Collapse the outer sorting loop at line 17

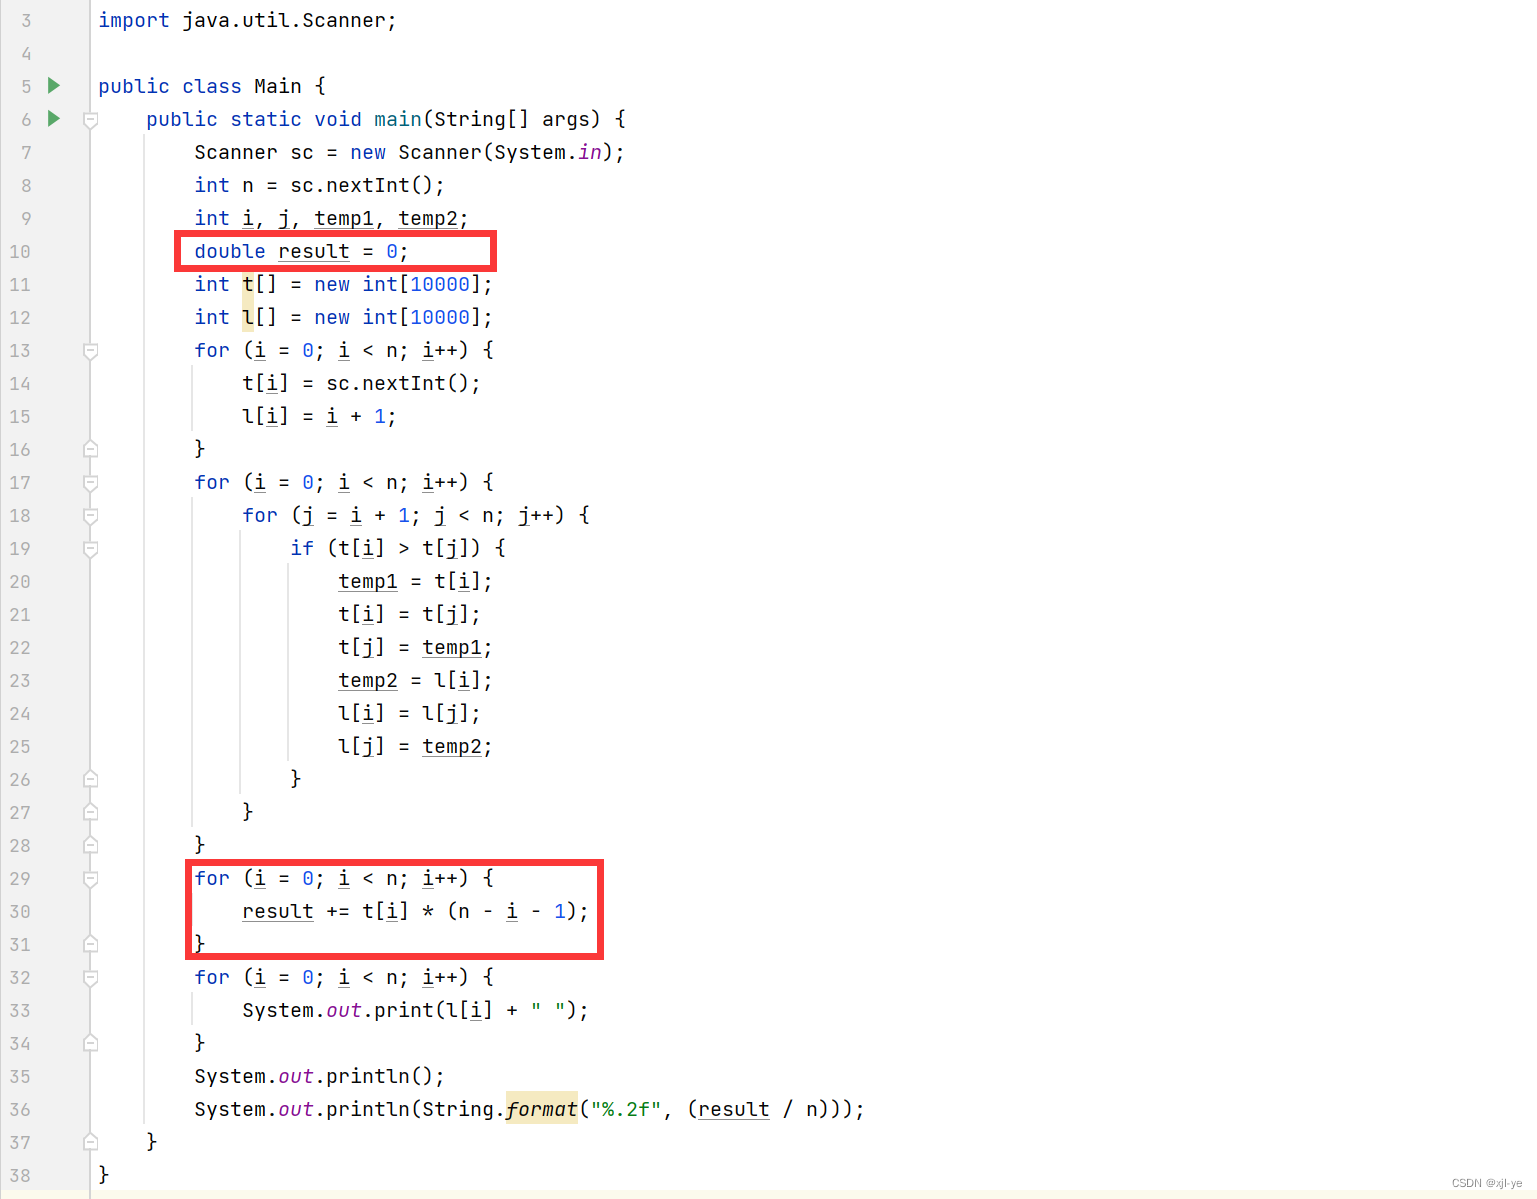90,483
